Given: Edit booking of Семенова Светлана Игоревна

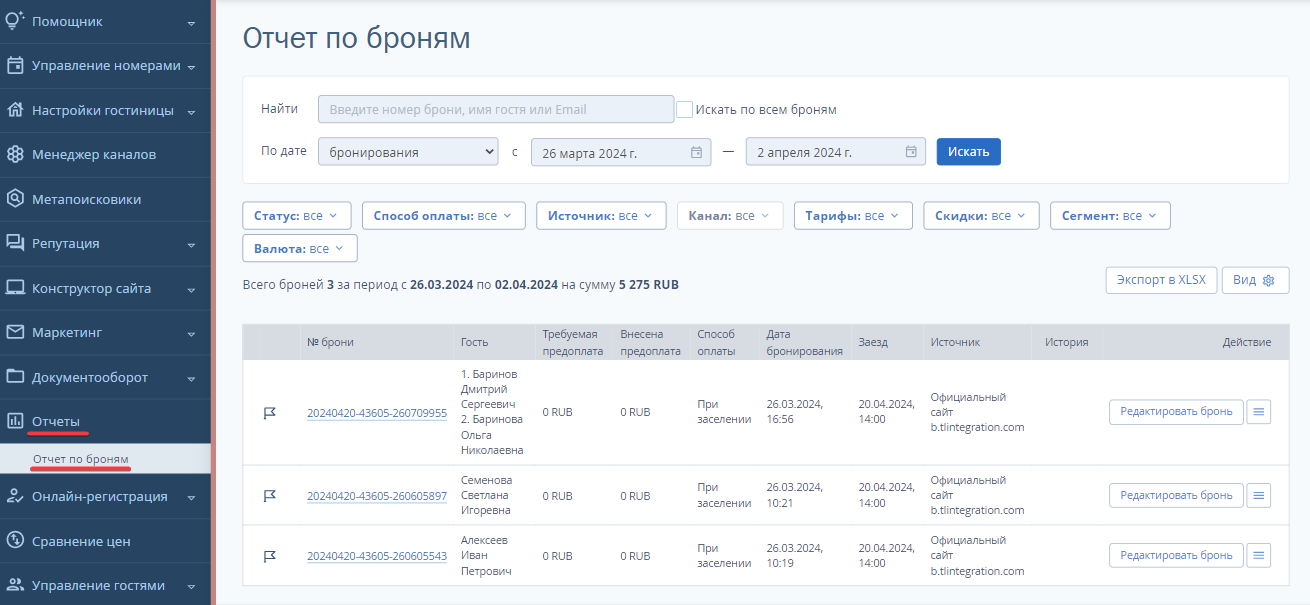Looking at the screenshot, I should [1176, 495].
